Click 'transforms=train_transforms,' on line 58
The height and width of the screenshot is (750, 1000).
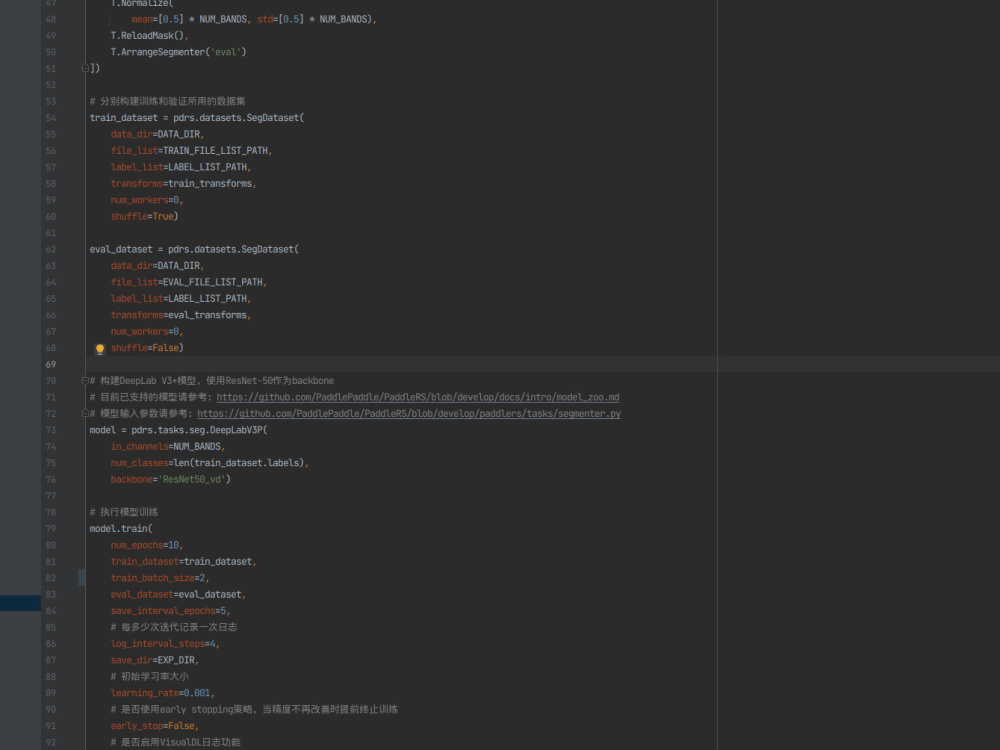click(x=184, y=184)
